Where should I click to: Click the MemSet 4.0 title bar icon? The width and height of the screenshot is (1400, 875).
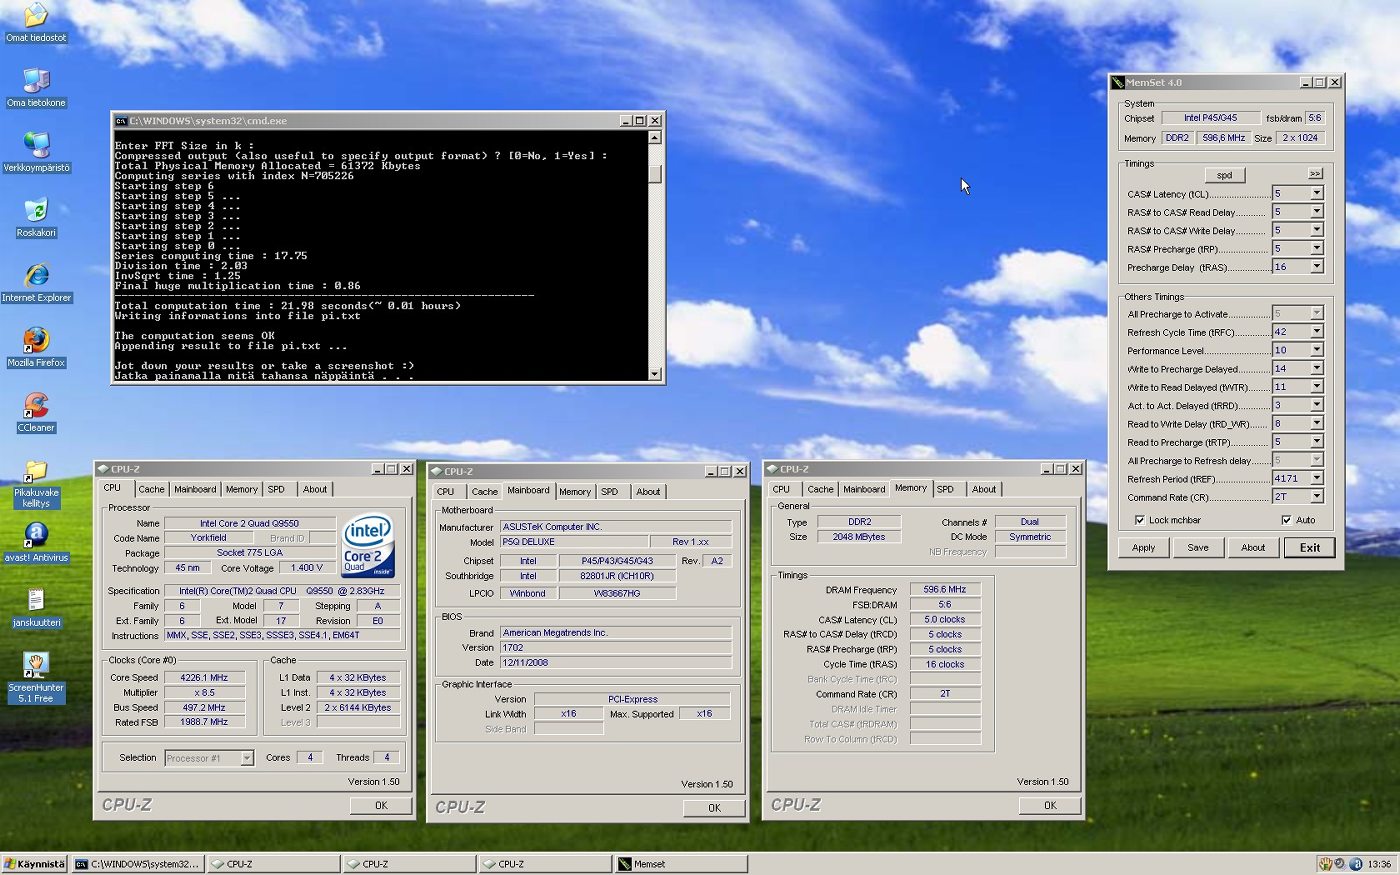(x=1118, y=83)
